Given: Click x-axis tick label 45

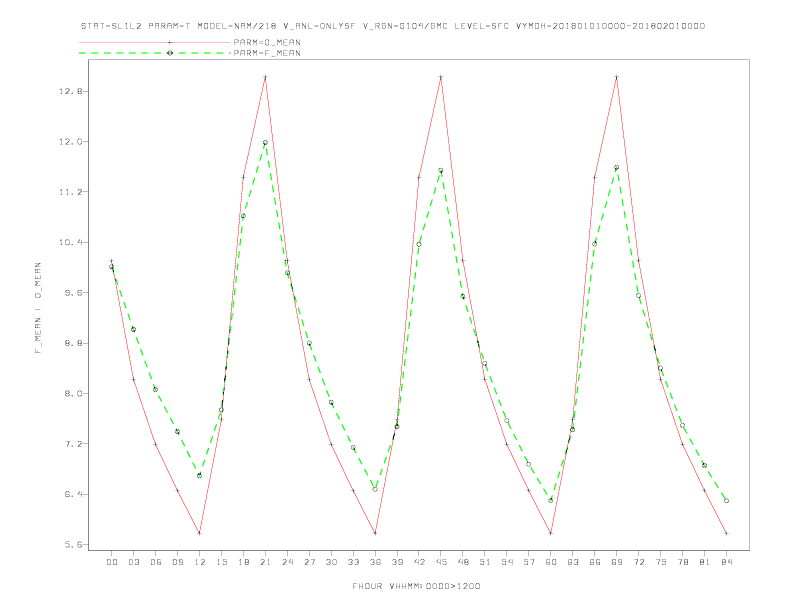Looking at the screenshot, I should (x=441, y=562).
